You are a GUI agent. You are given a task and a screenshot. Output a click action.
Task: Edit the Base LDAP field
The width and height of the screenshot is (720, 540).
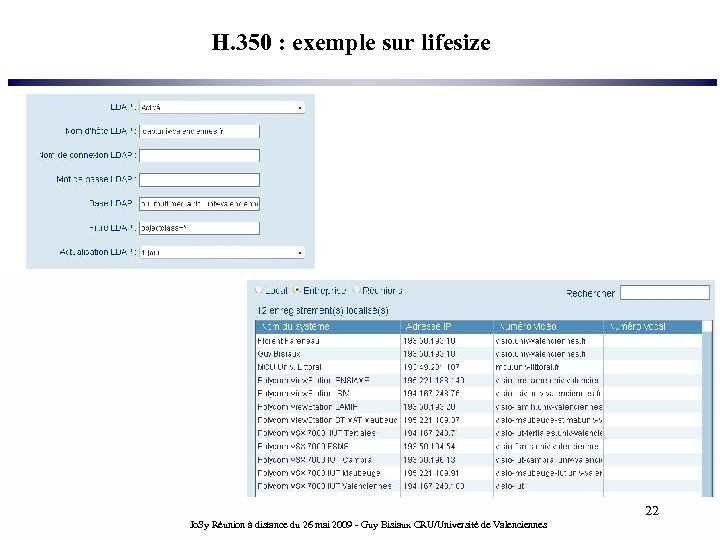[199, 204]
